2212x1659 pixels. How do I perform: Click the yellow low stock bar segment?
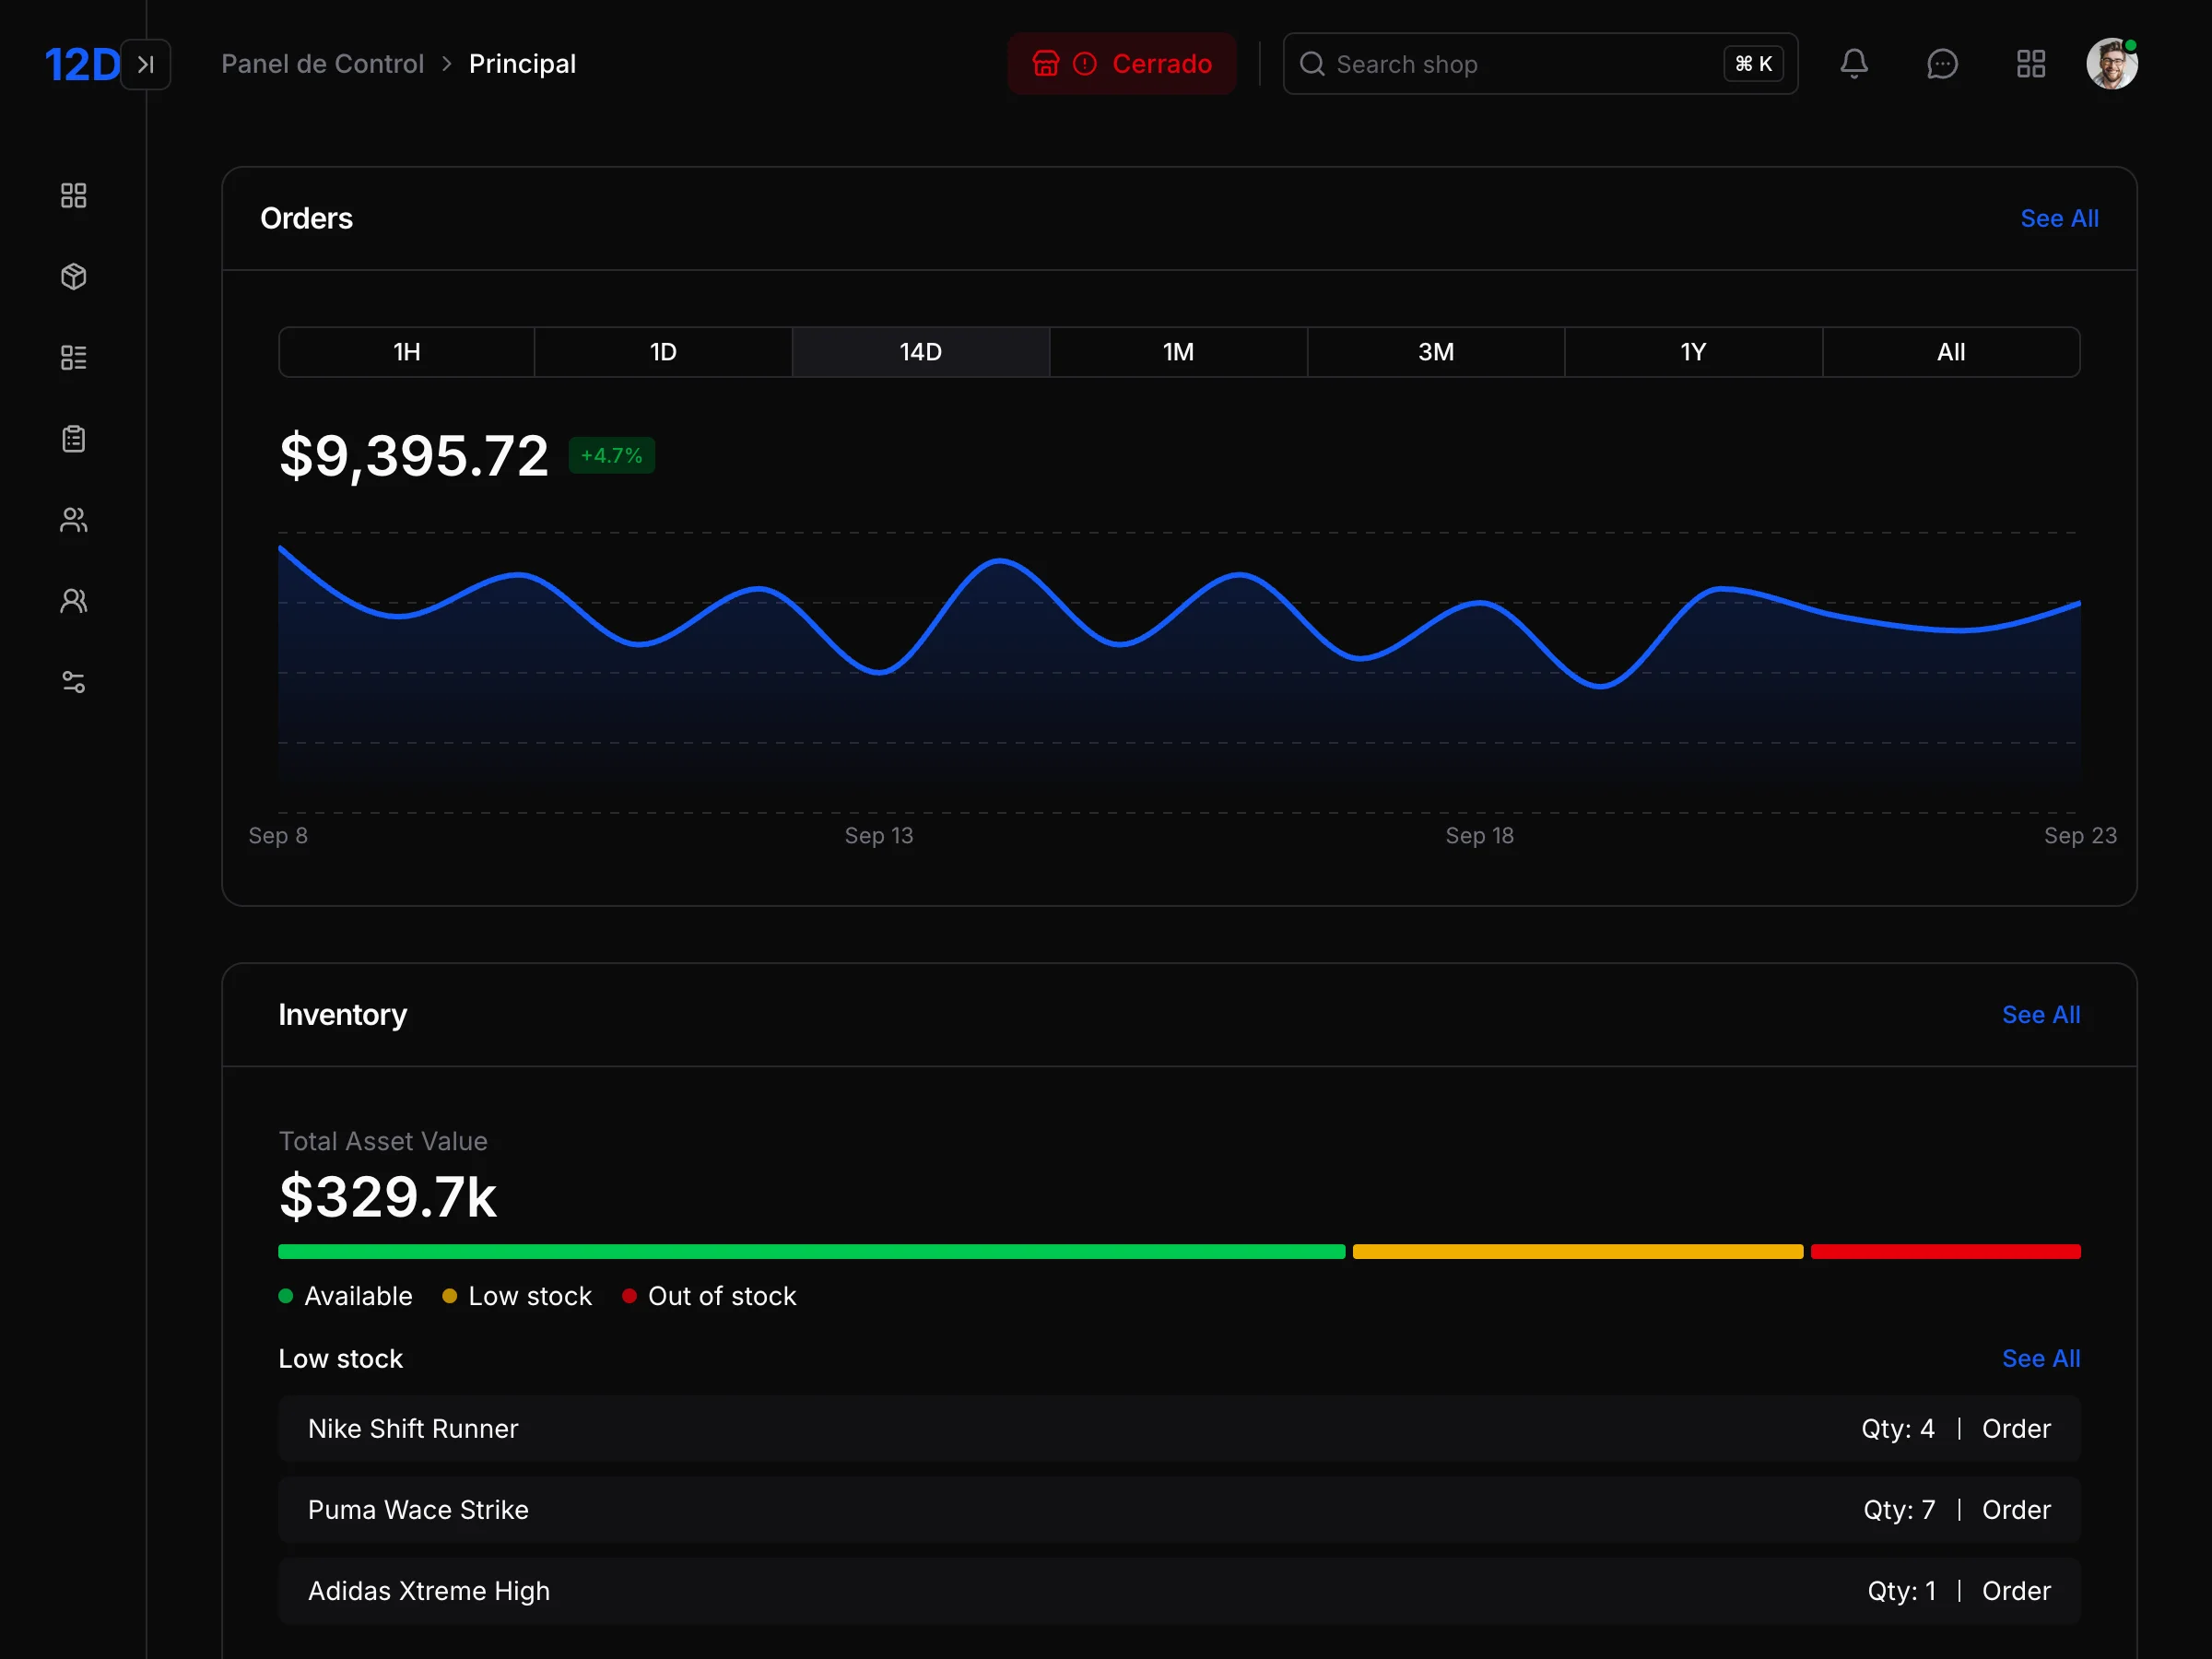coord(1577,1251)
